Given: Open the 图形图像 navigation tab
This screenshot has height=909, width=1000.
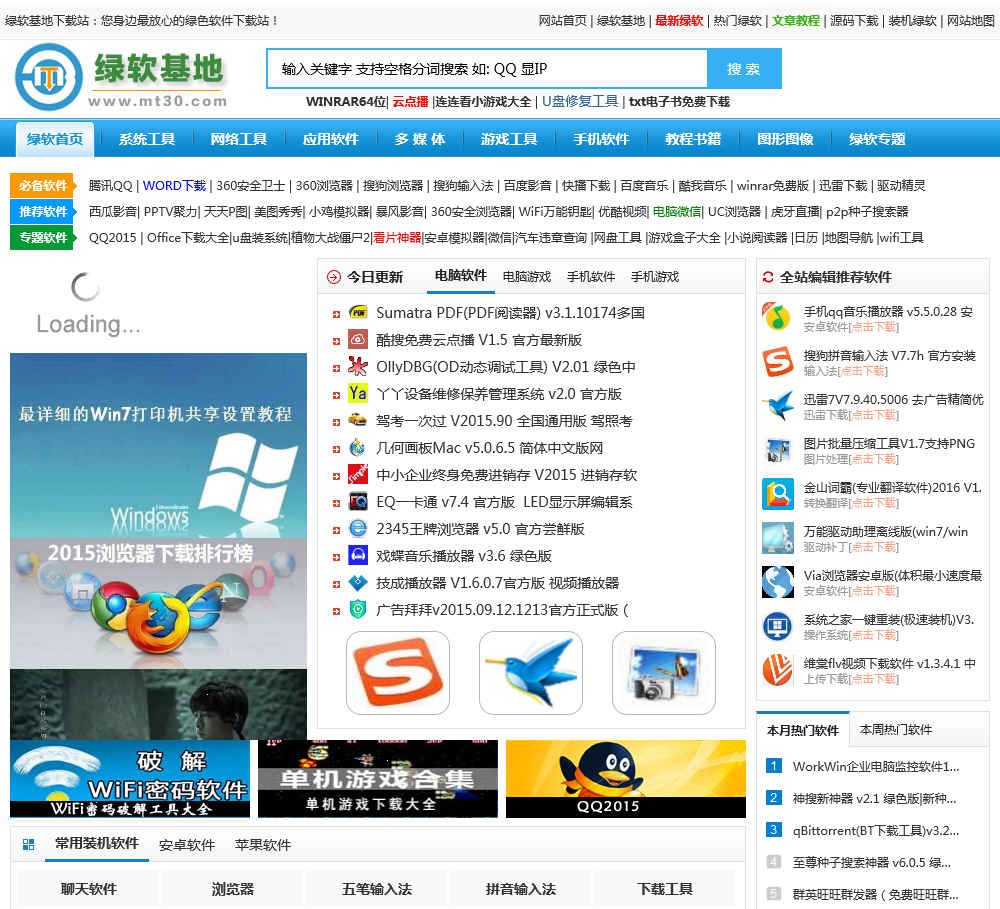Looking at the screenshot, I should click(785, 139).
